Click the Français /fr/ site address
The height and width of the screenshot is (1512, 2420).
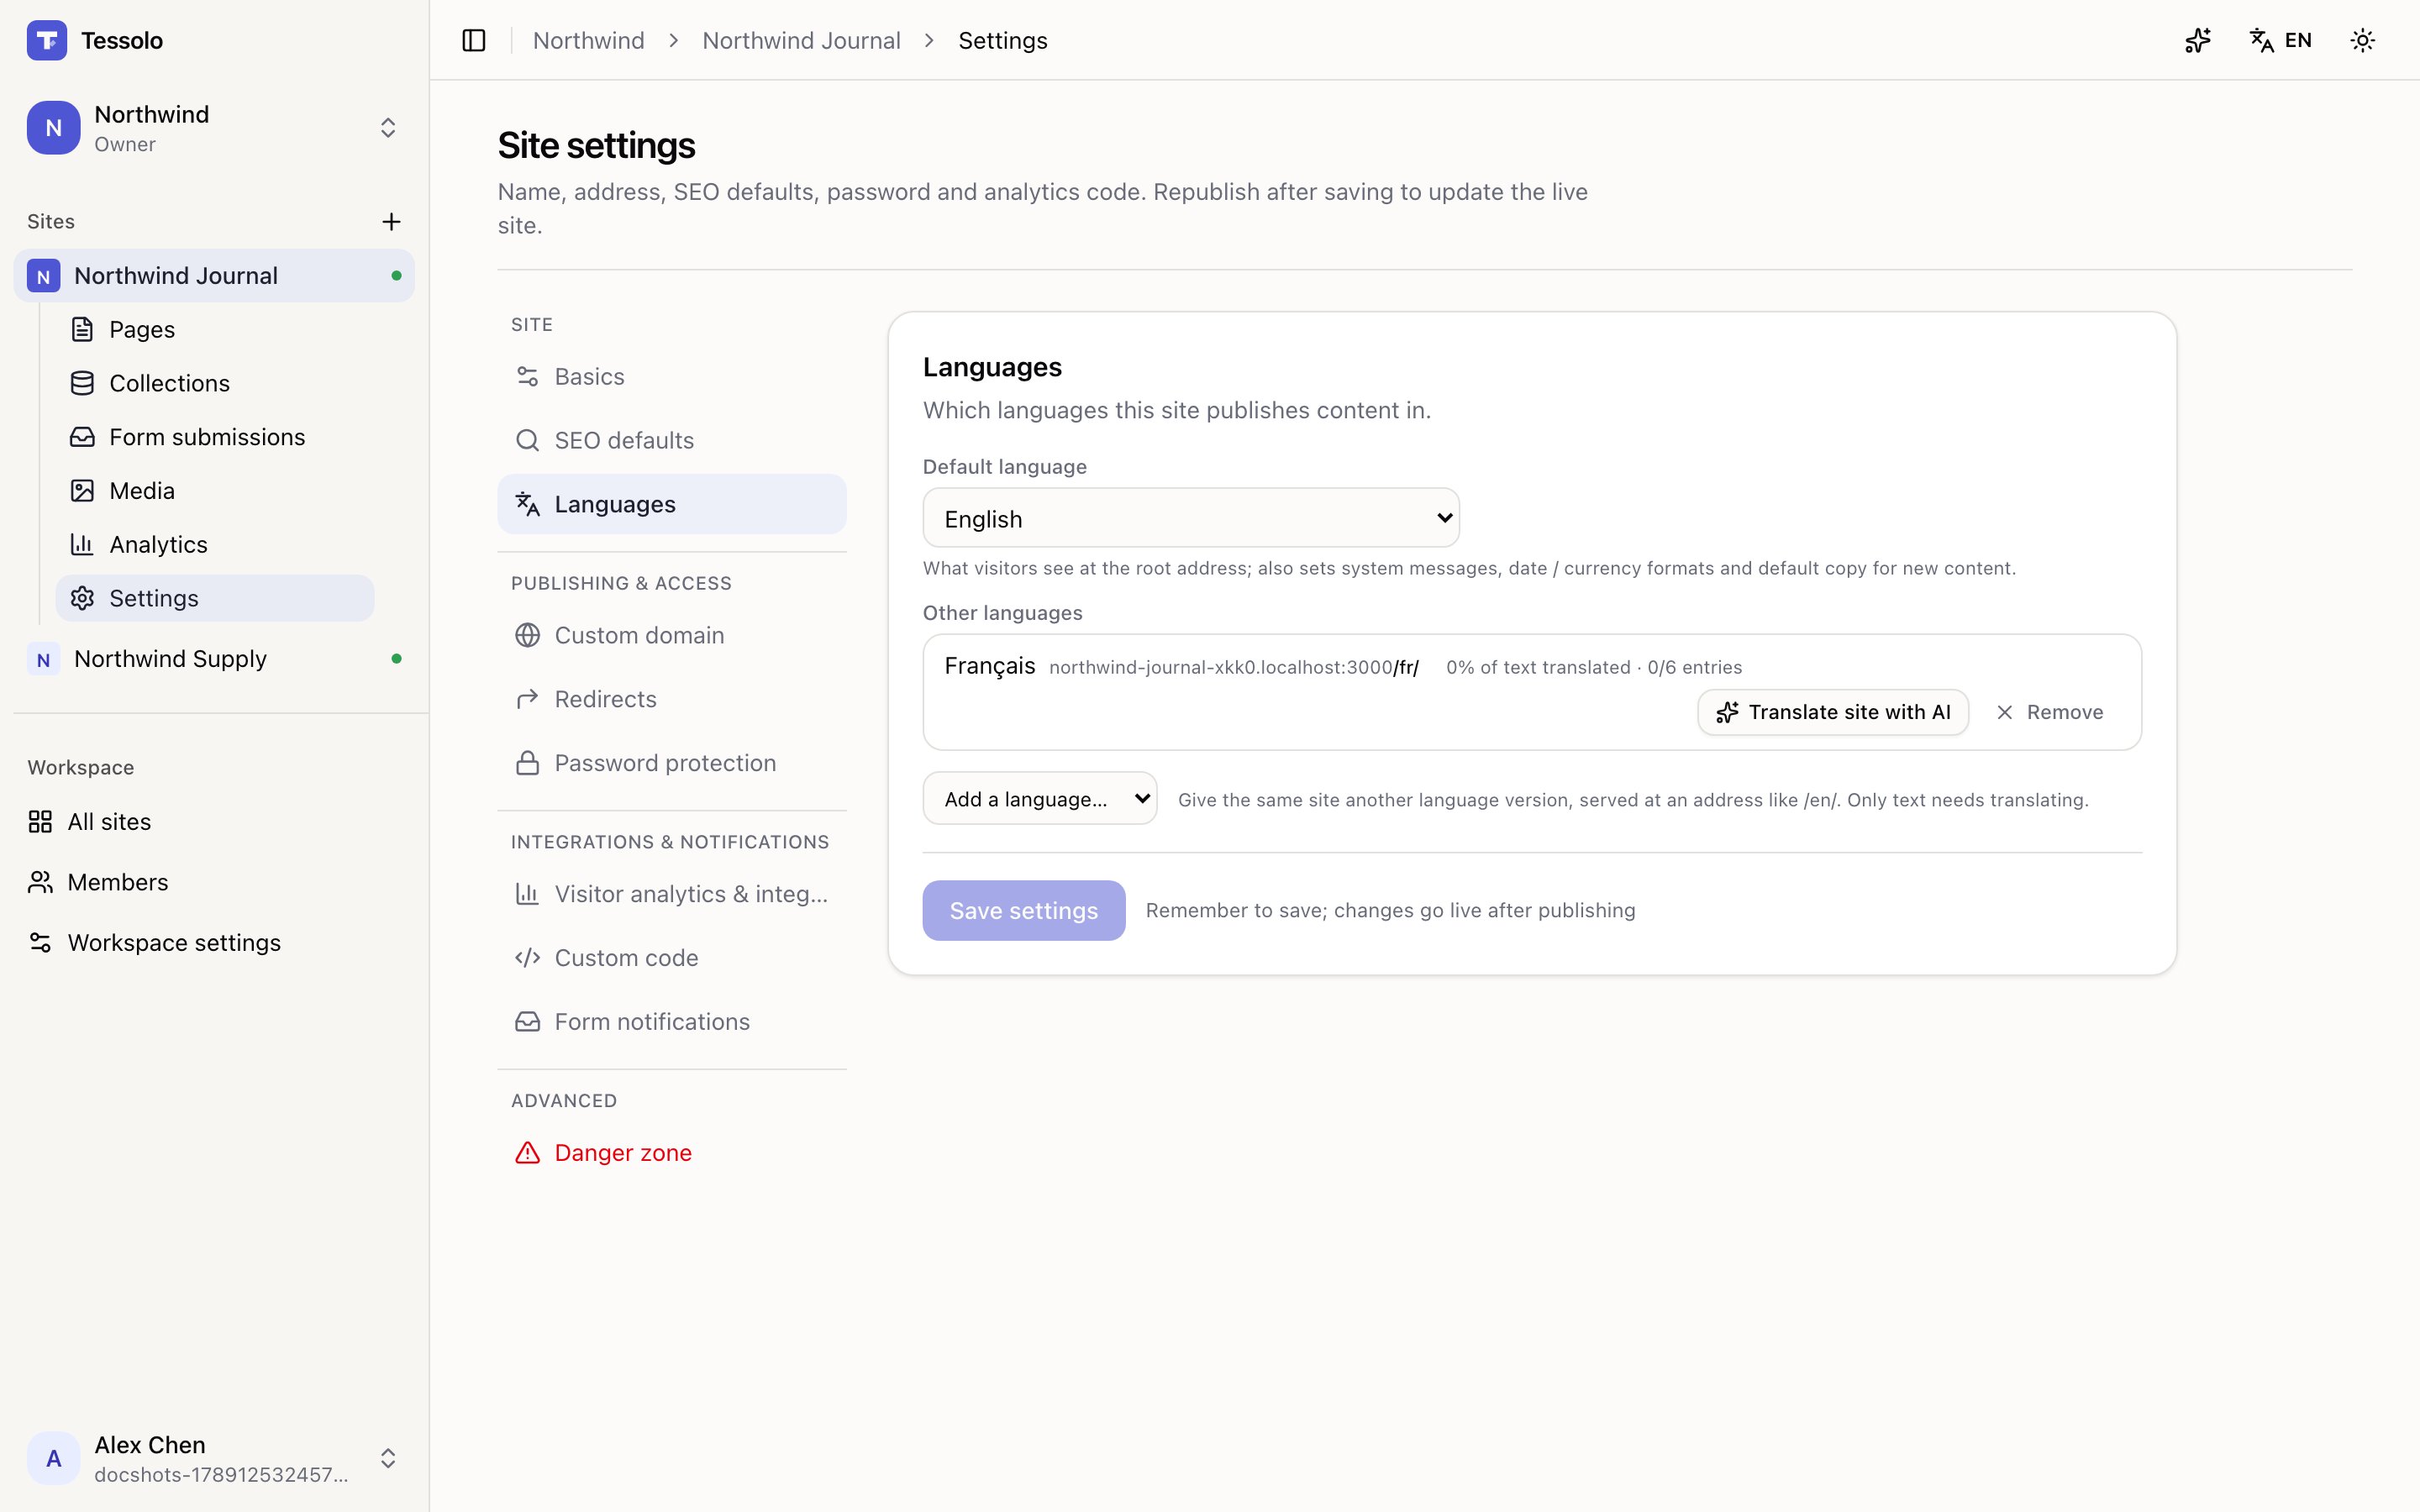pyautogui.click(x=1234, y=668)
